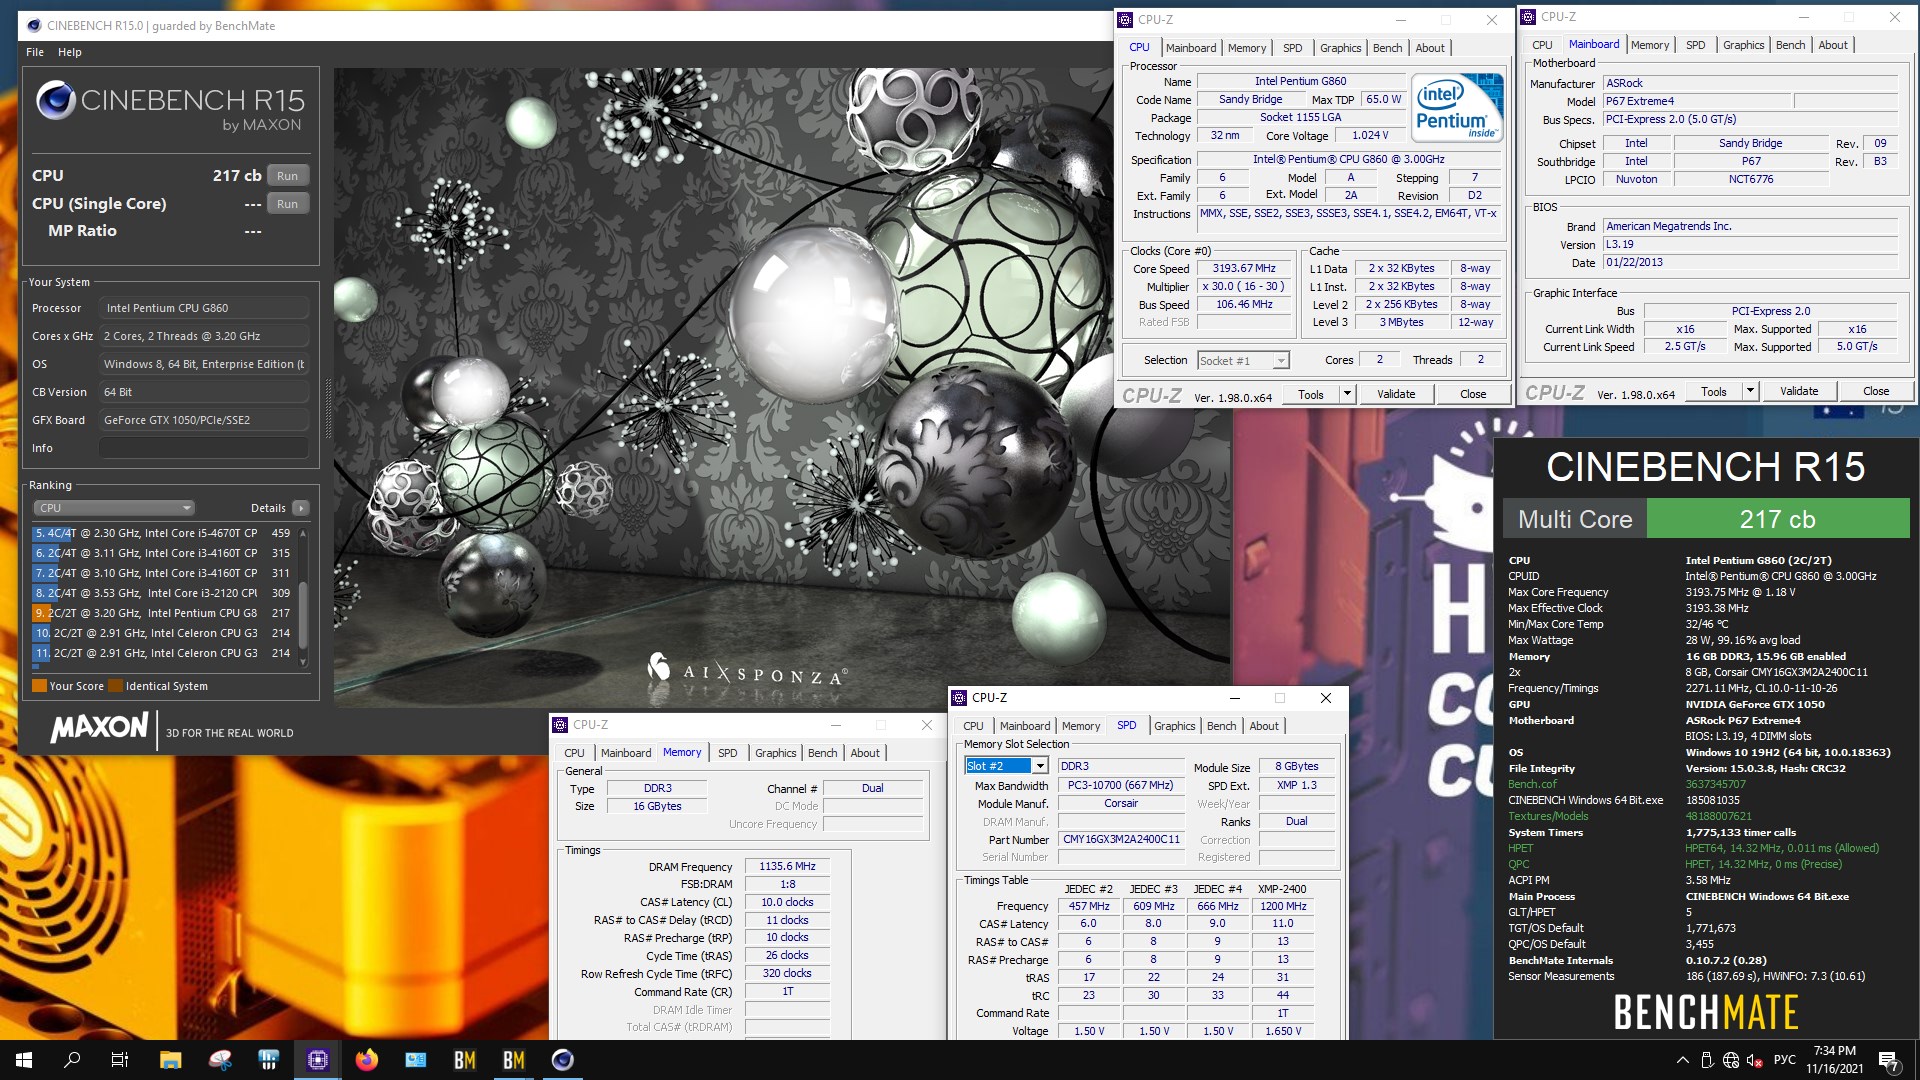Open the РУС language indicator in tray
The image size is (1920, 1080).
pos(1784,1060)
